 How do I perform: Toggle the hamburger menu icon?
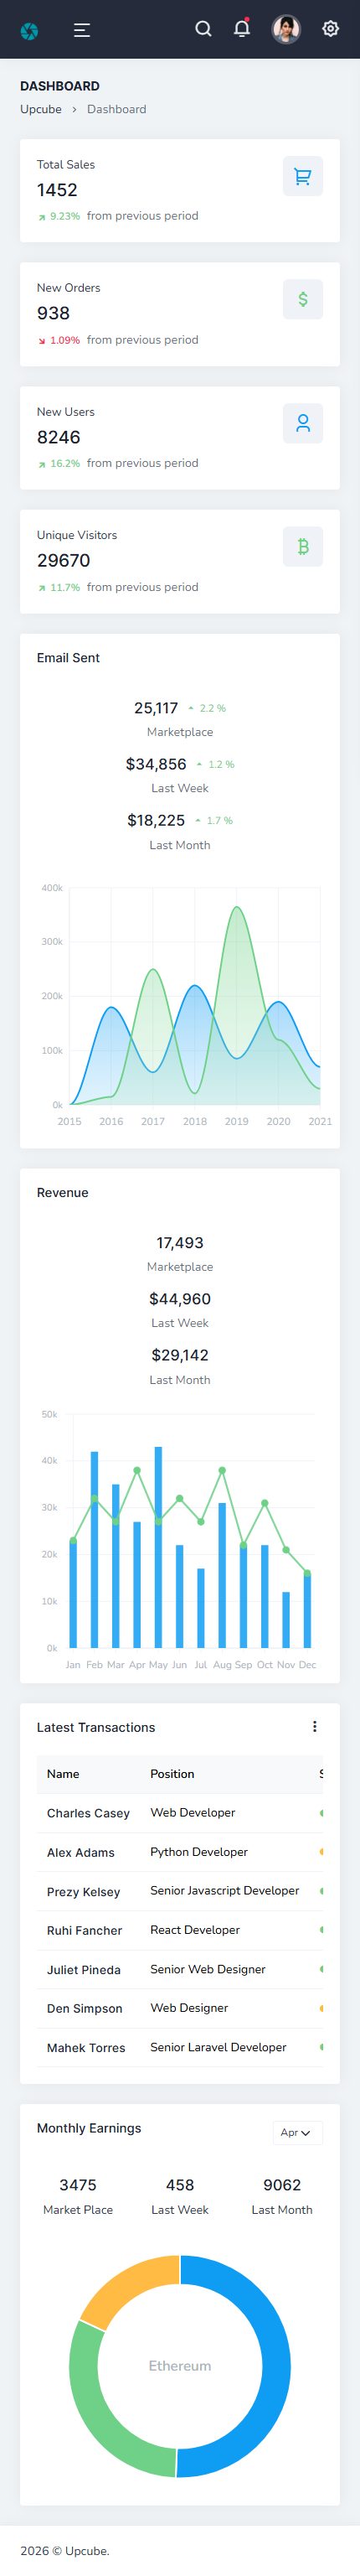point(82,30)
